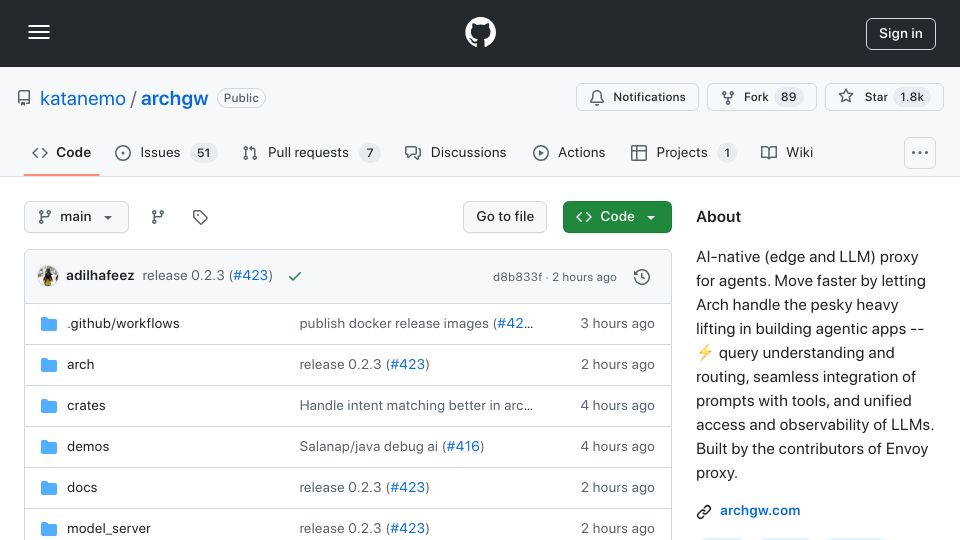Open the three-dot more options menu
Viewport: 960px width, 540px height.
click(920, 153)
